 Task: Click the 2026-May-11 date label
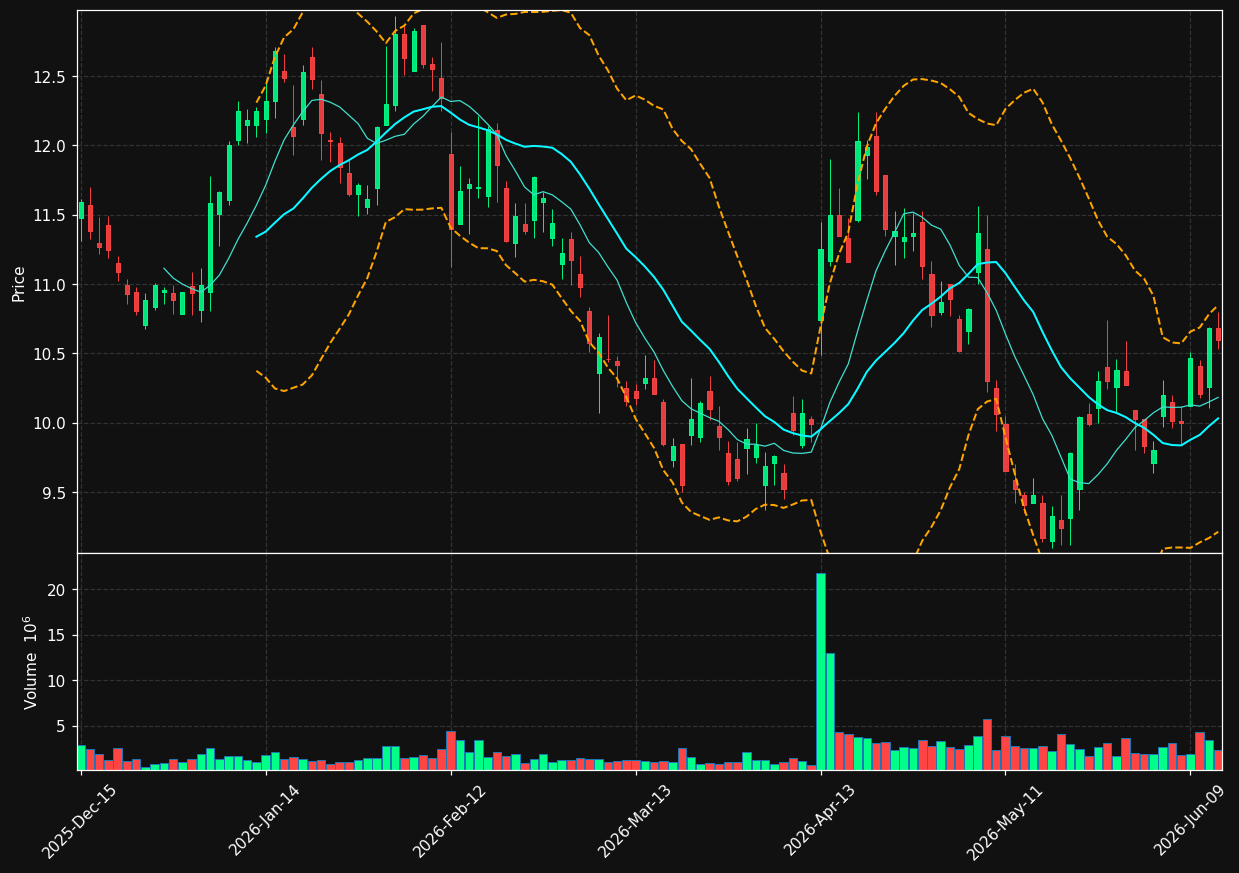click(1003, 821)
